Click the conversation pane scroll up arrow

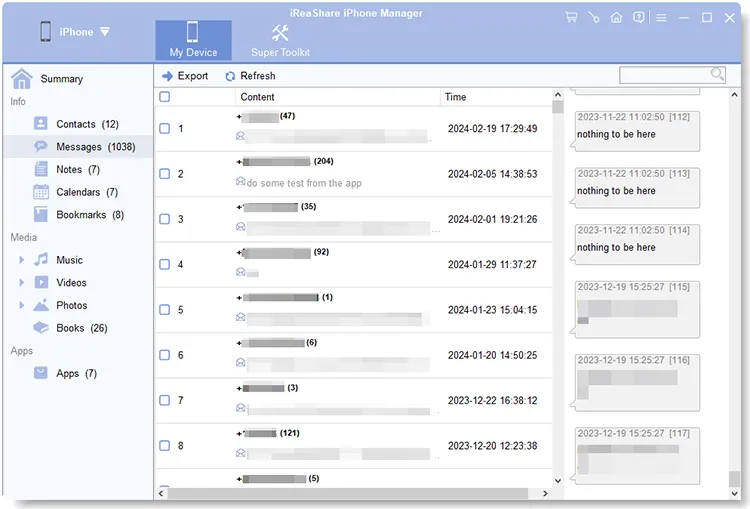pos(734,95)
